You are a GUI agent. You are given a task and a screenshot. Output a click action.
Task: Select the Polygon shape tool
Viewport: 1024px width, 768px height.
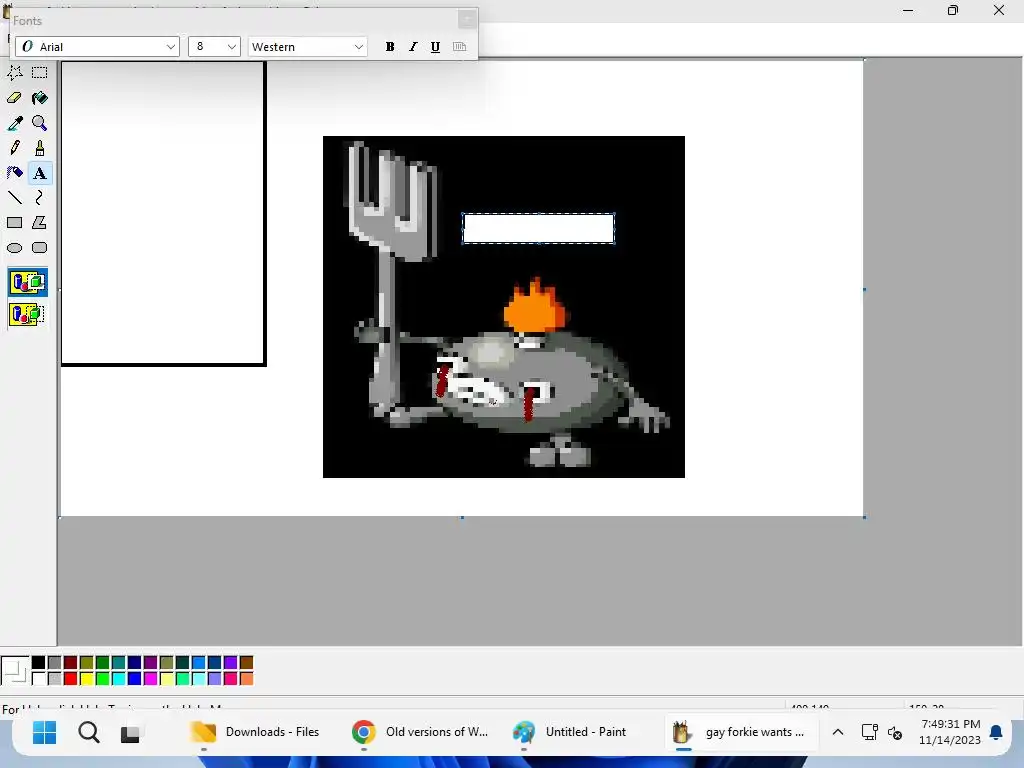pos(40,223)
